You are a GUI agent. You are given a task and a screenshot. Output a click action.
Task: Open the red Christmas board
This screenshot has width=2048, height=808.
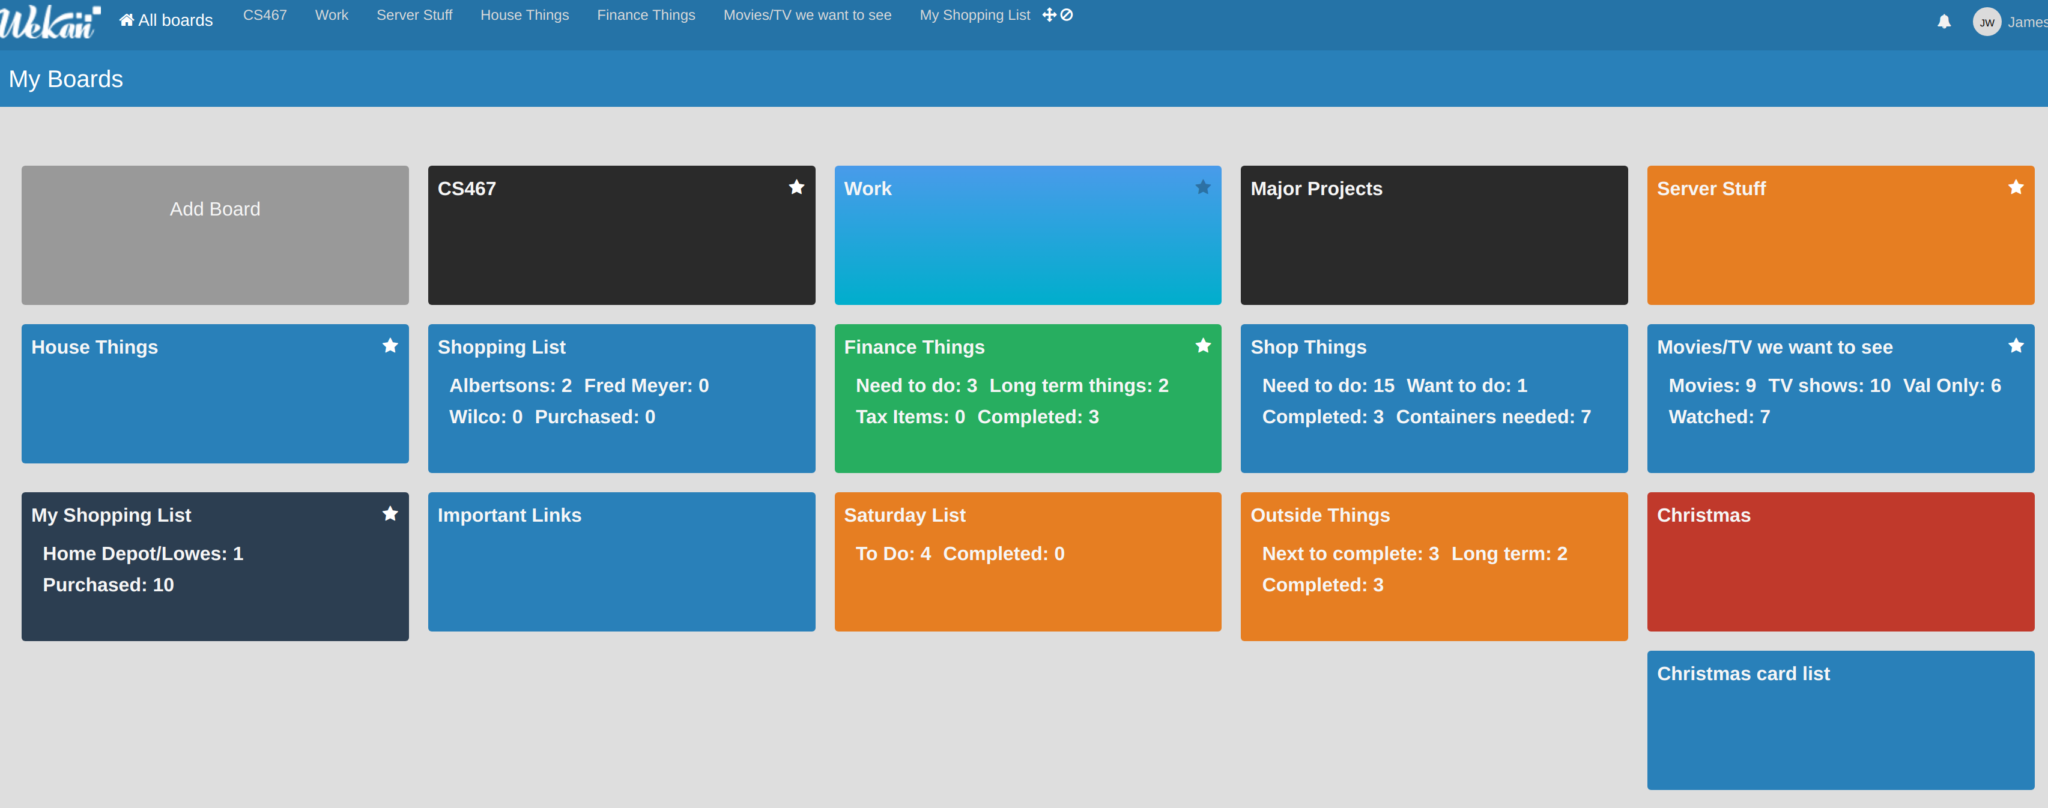pos(1841,561)
